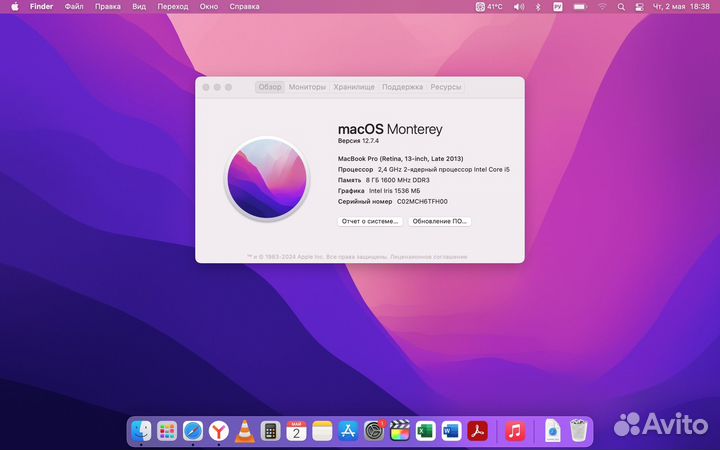Open the Переход menu
720x450 pixels.
click(x=173, y=6)
